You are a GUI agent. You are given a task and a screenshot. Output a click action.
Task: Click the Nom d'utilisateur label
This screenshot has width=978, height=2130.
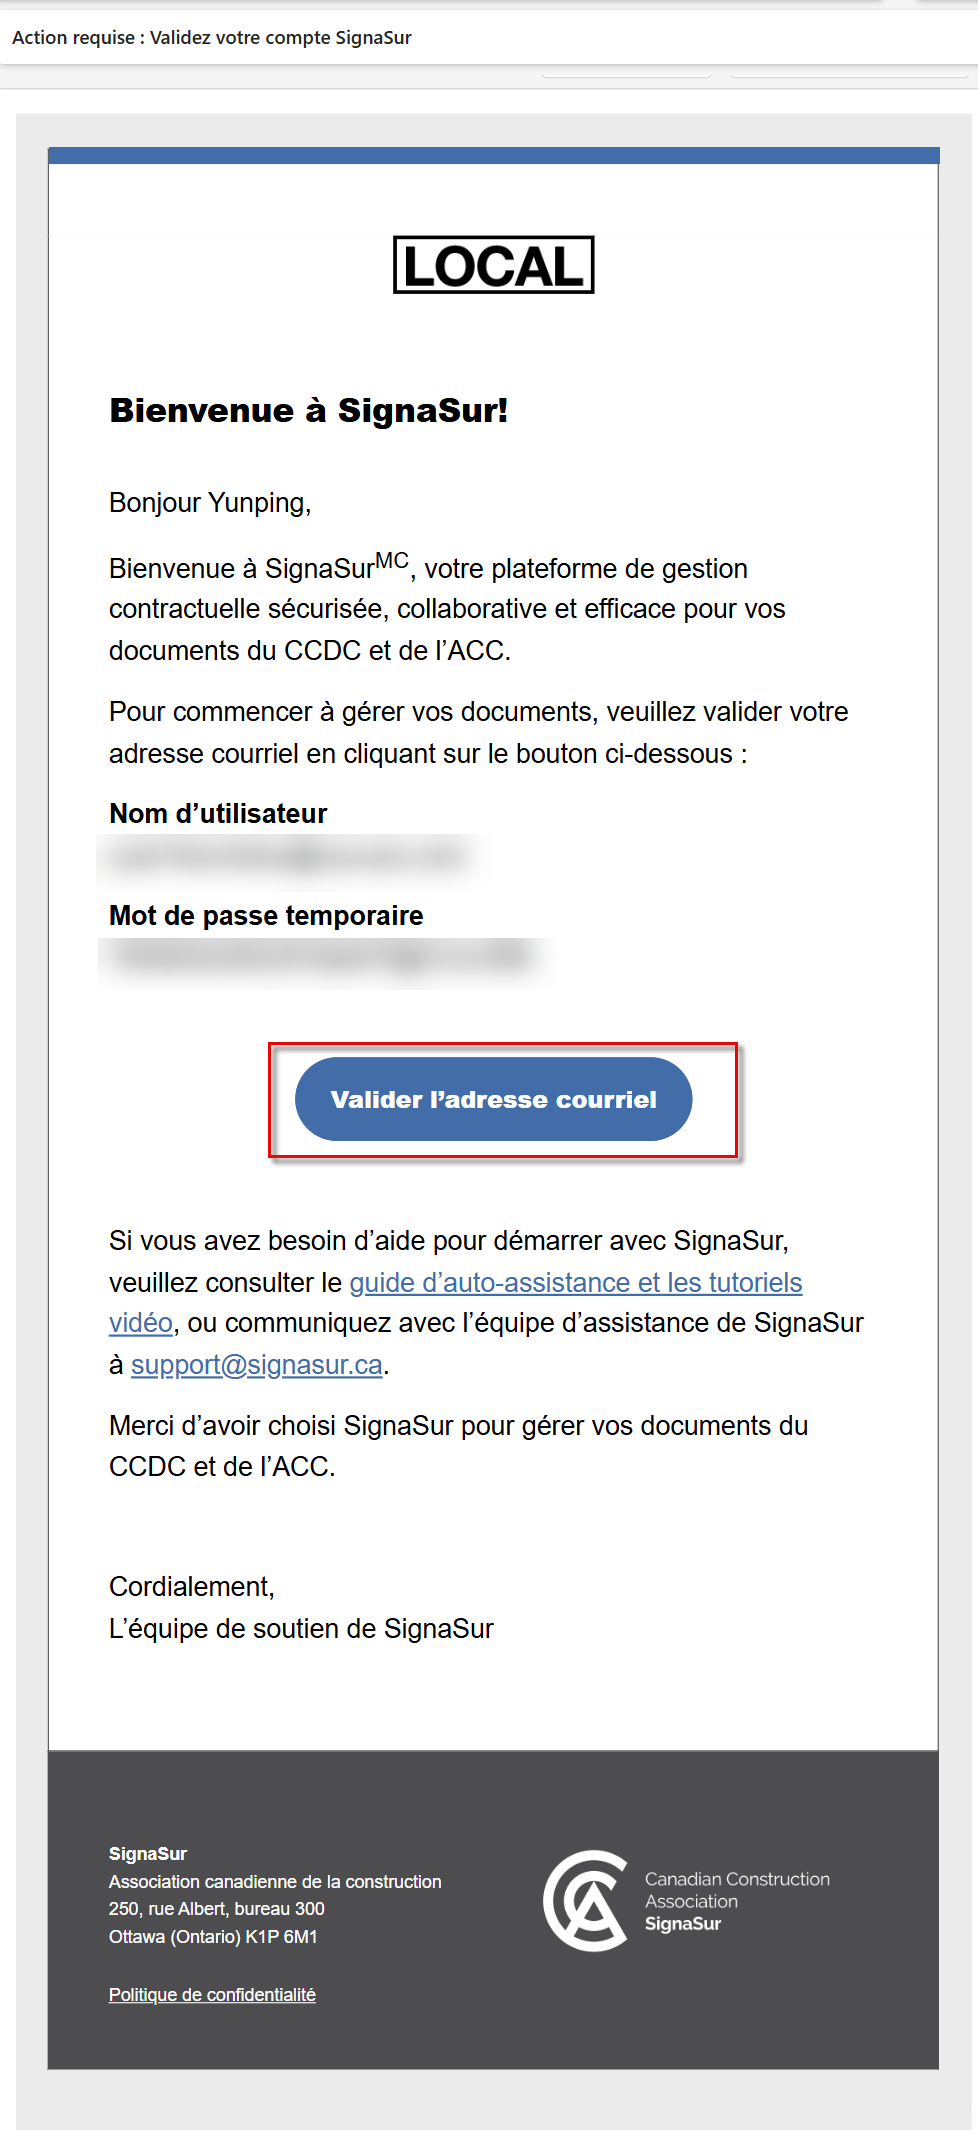[x=218, y=814]
